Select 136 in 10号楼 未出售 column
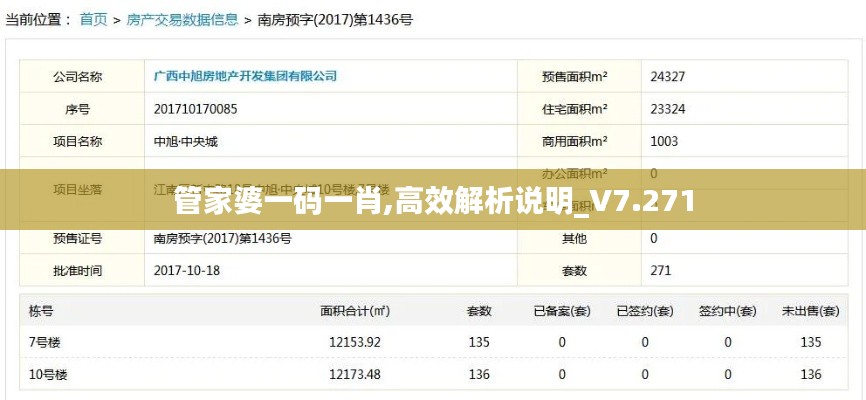 tap(811, 374)
